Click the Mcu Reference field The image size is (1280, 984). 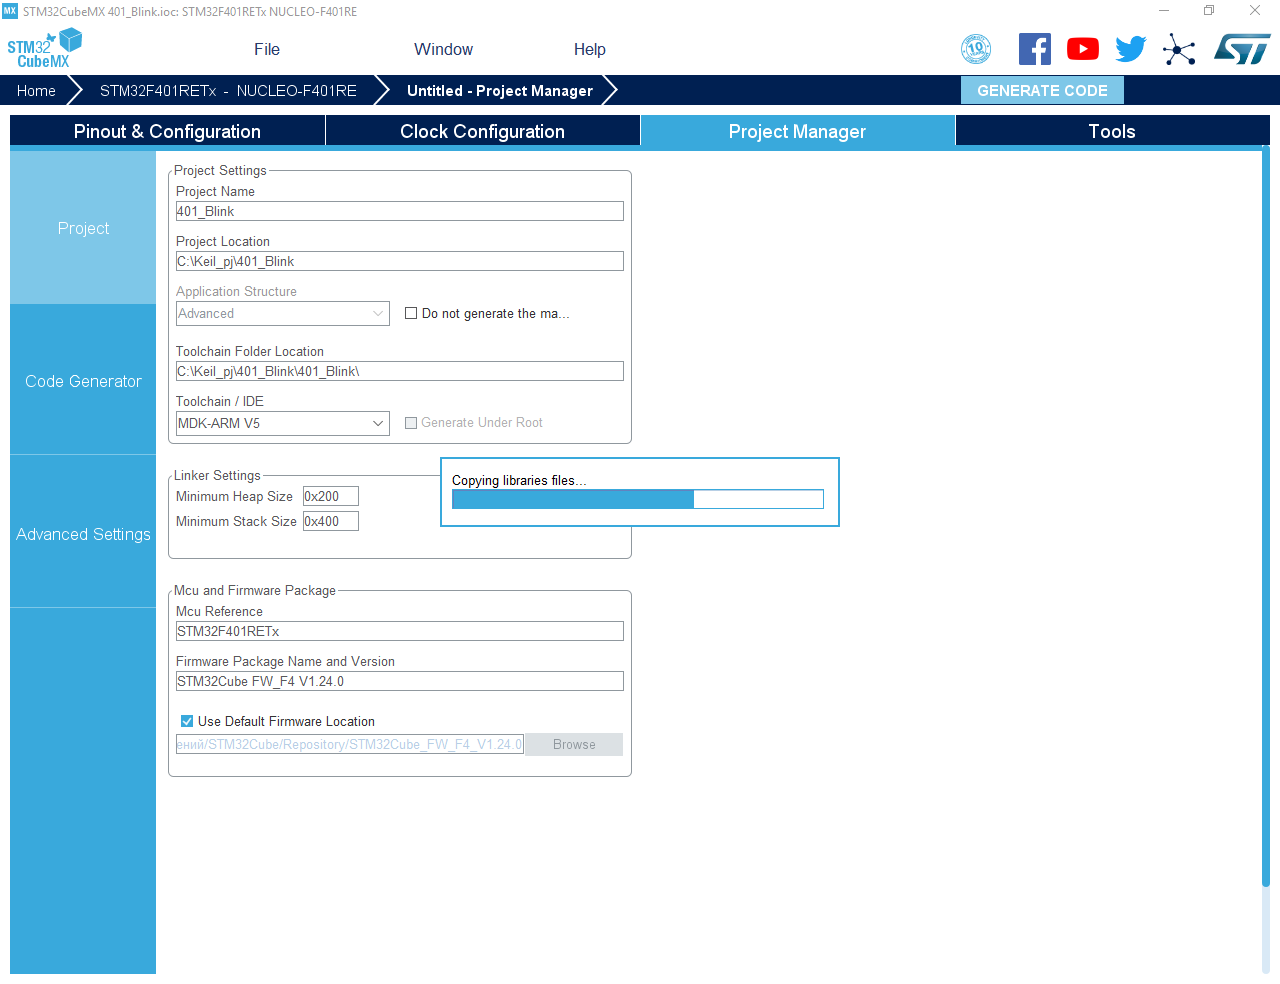tap(400, 631)
